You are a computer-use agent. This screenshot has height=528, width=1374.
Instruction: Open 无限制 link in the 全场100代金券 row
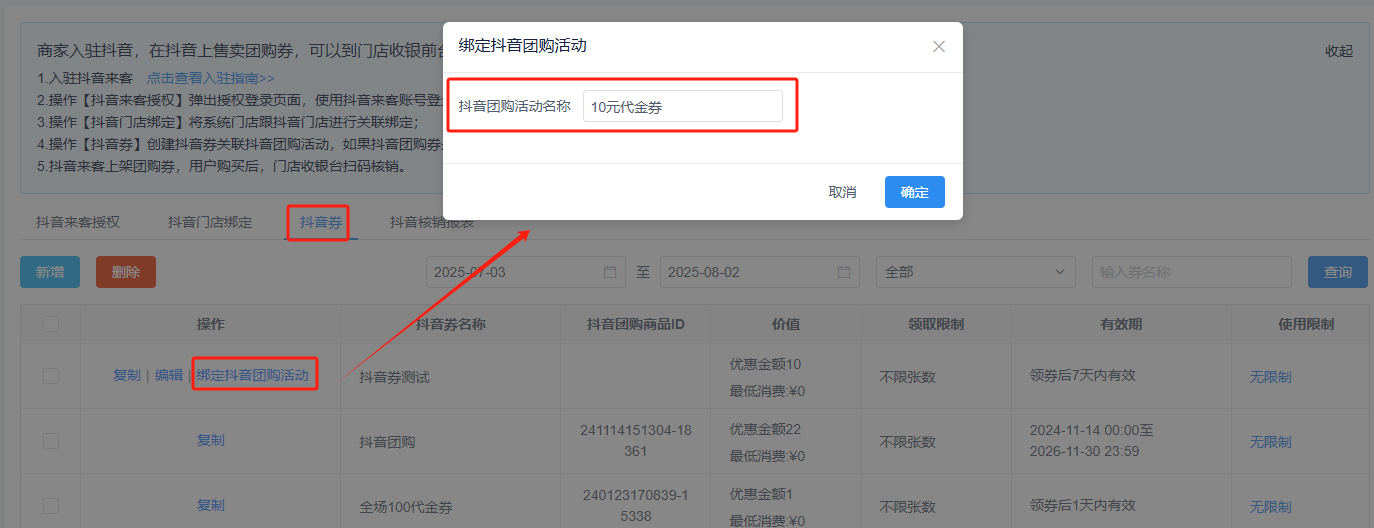tap(1270, 507)
